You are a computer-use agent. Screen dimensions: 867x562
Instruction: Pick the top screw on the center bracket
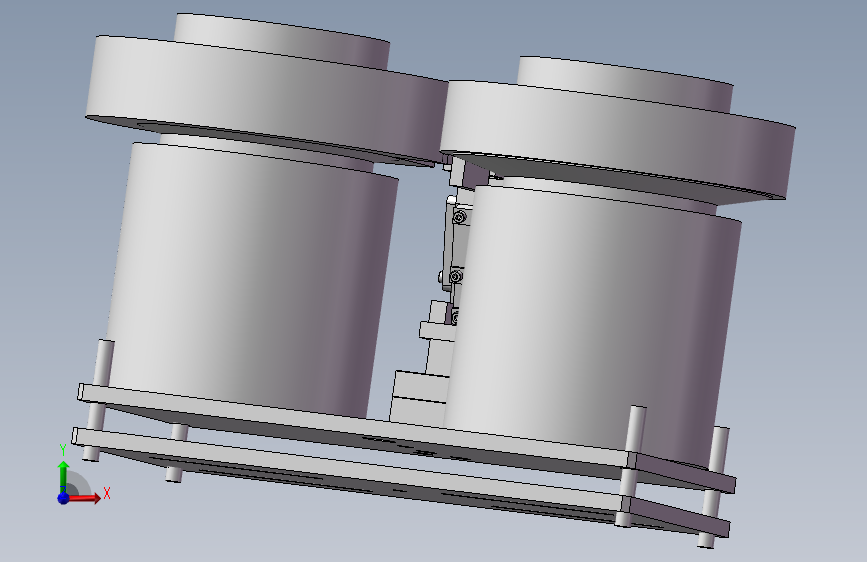tap(459, 218)
